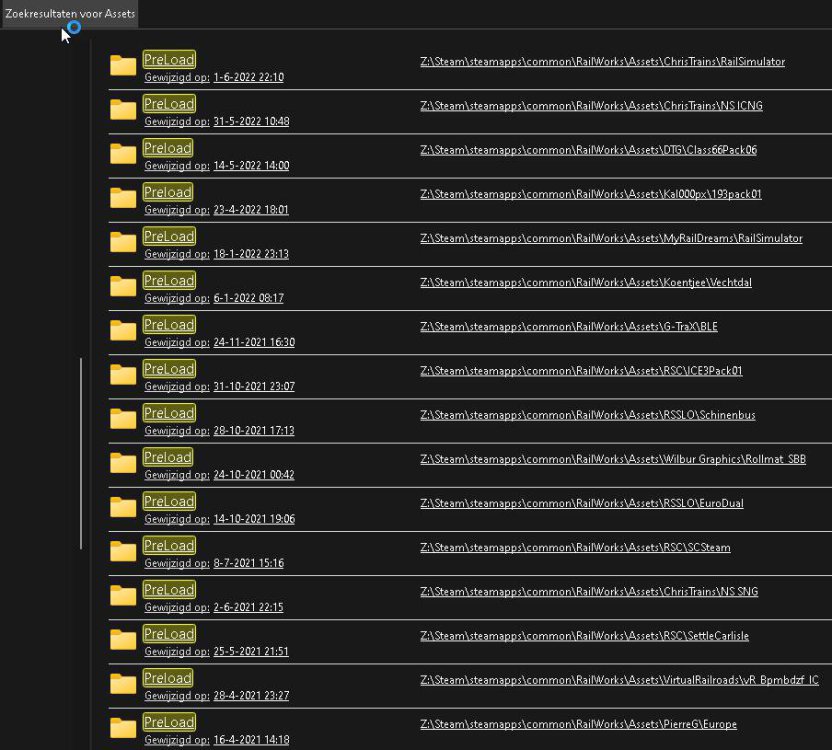Click PreLoad name dated 28-10-2021 17:13
Viewport: 832px width, 750px height.
[169, 412]
